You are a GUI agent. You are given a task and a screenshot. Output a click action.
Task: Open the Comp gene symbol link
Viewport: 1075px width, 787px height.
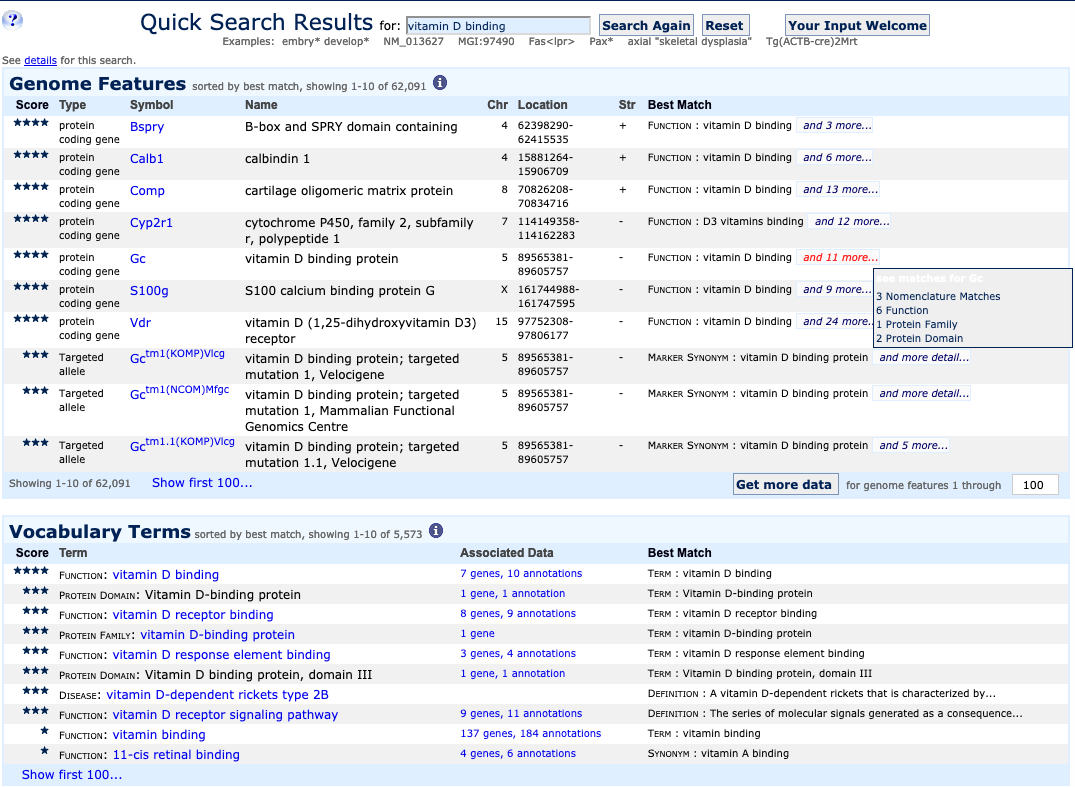tap(147, 191)
